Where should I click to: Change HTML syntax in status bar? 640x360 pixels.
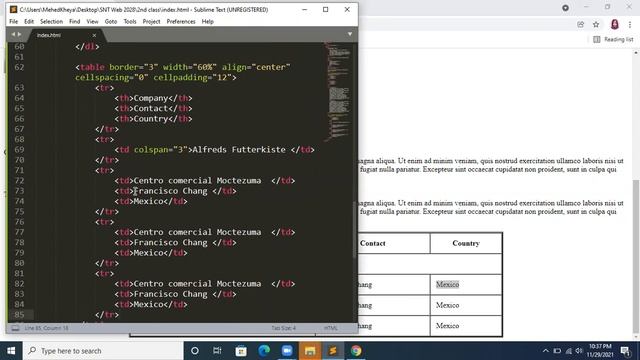pos(331,328)
